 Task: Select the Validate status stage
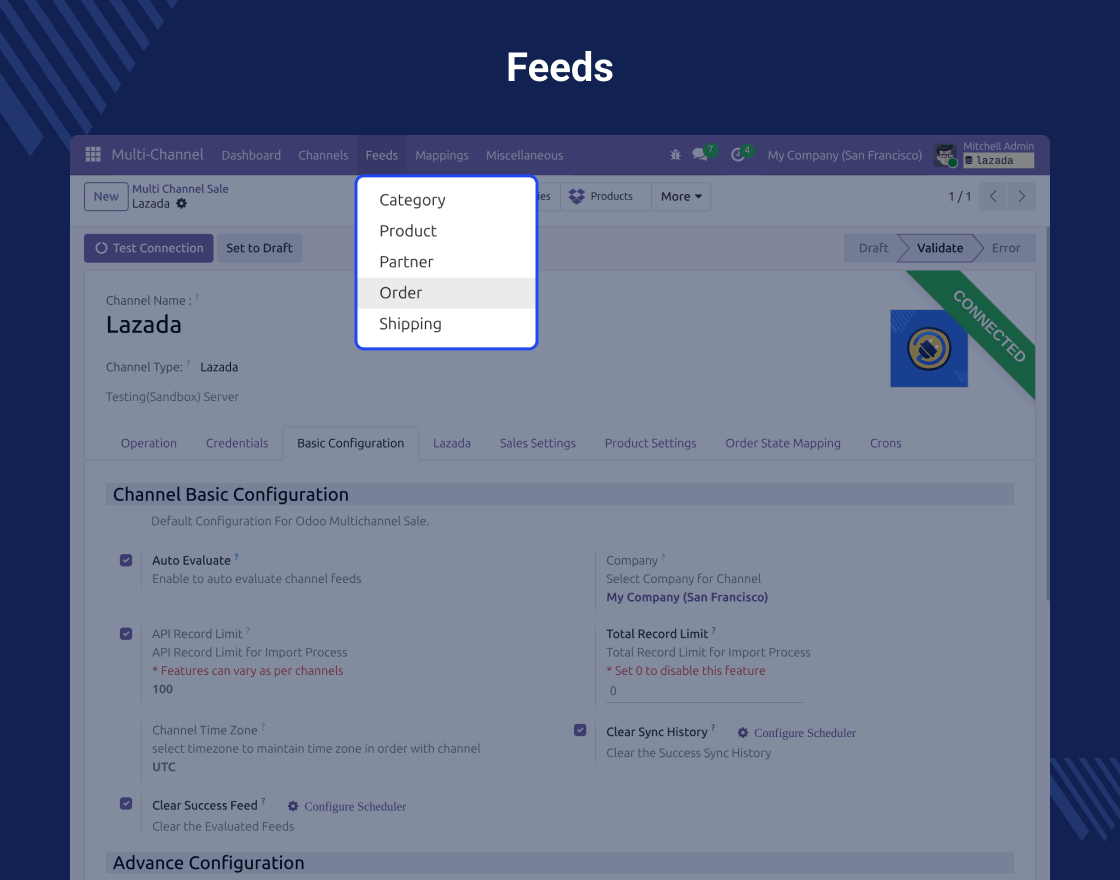[x=939, y=248]
